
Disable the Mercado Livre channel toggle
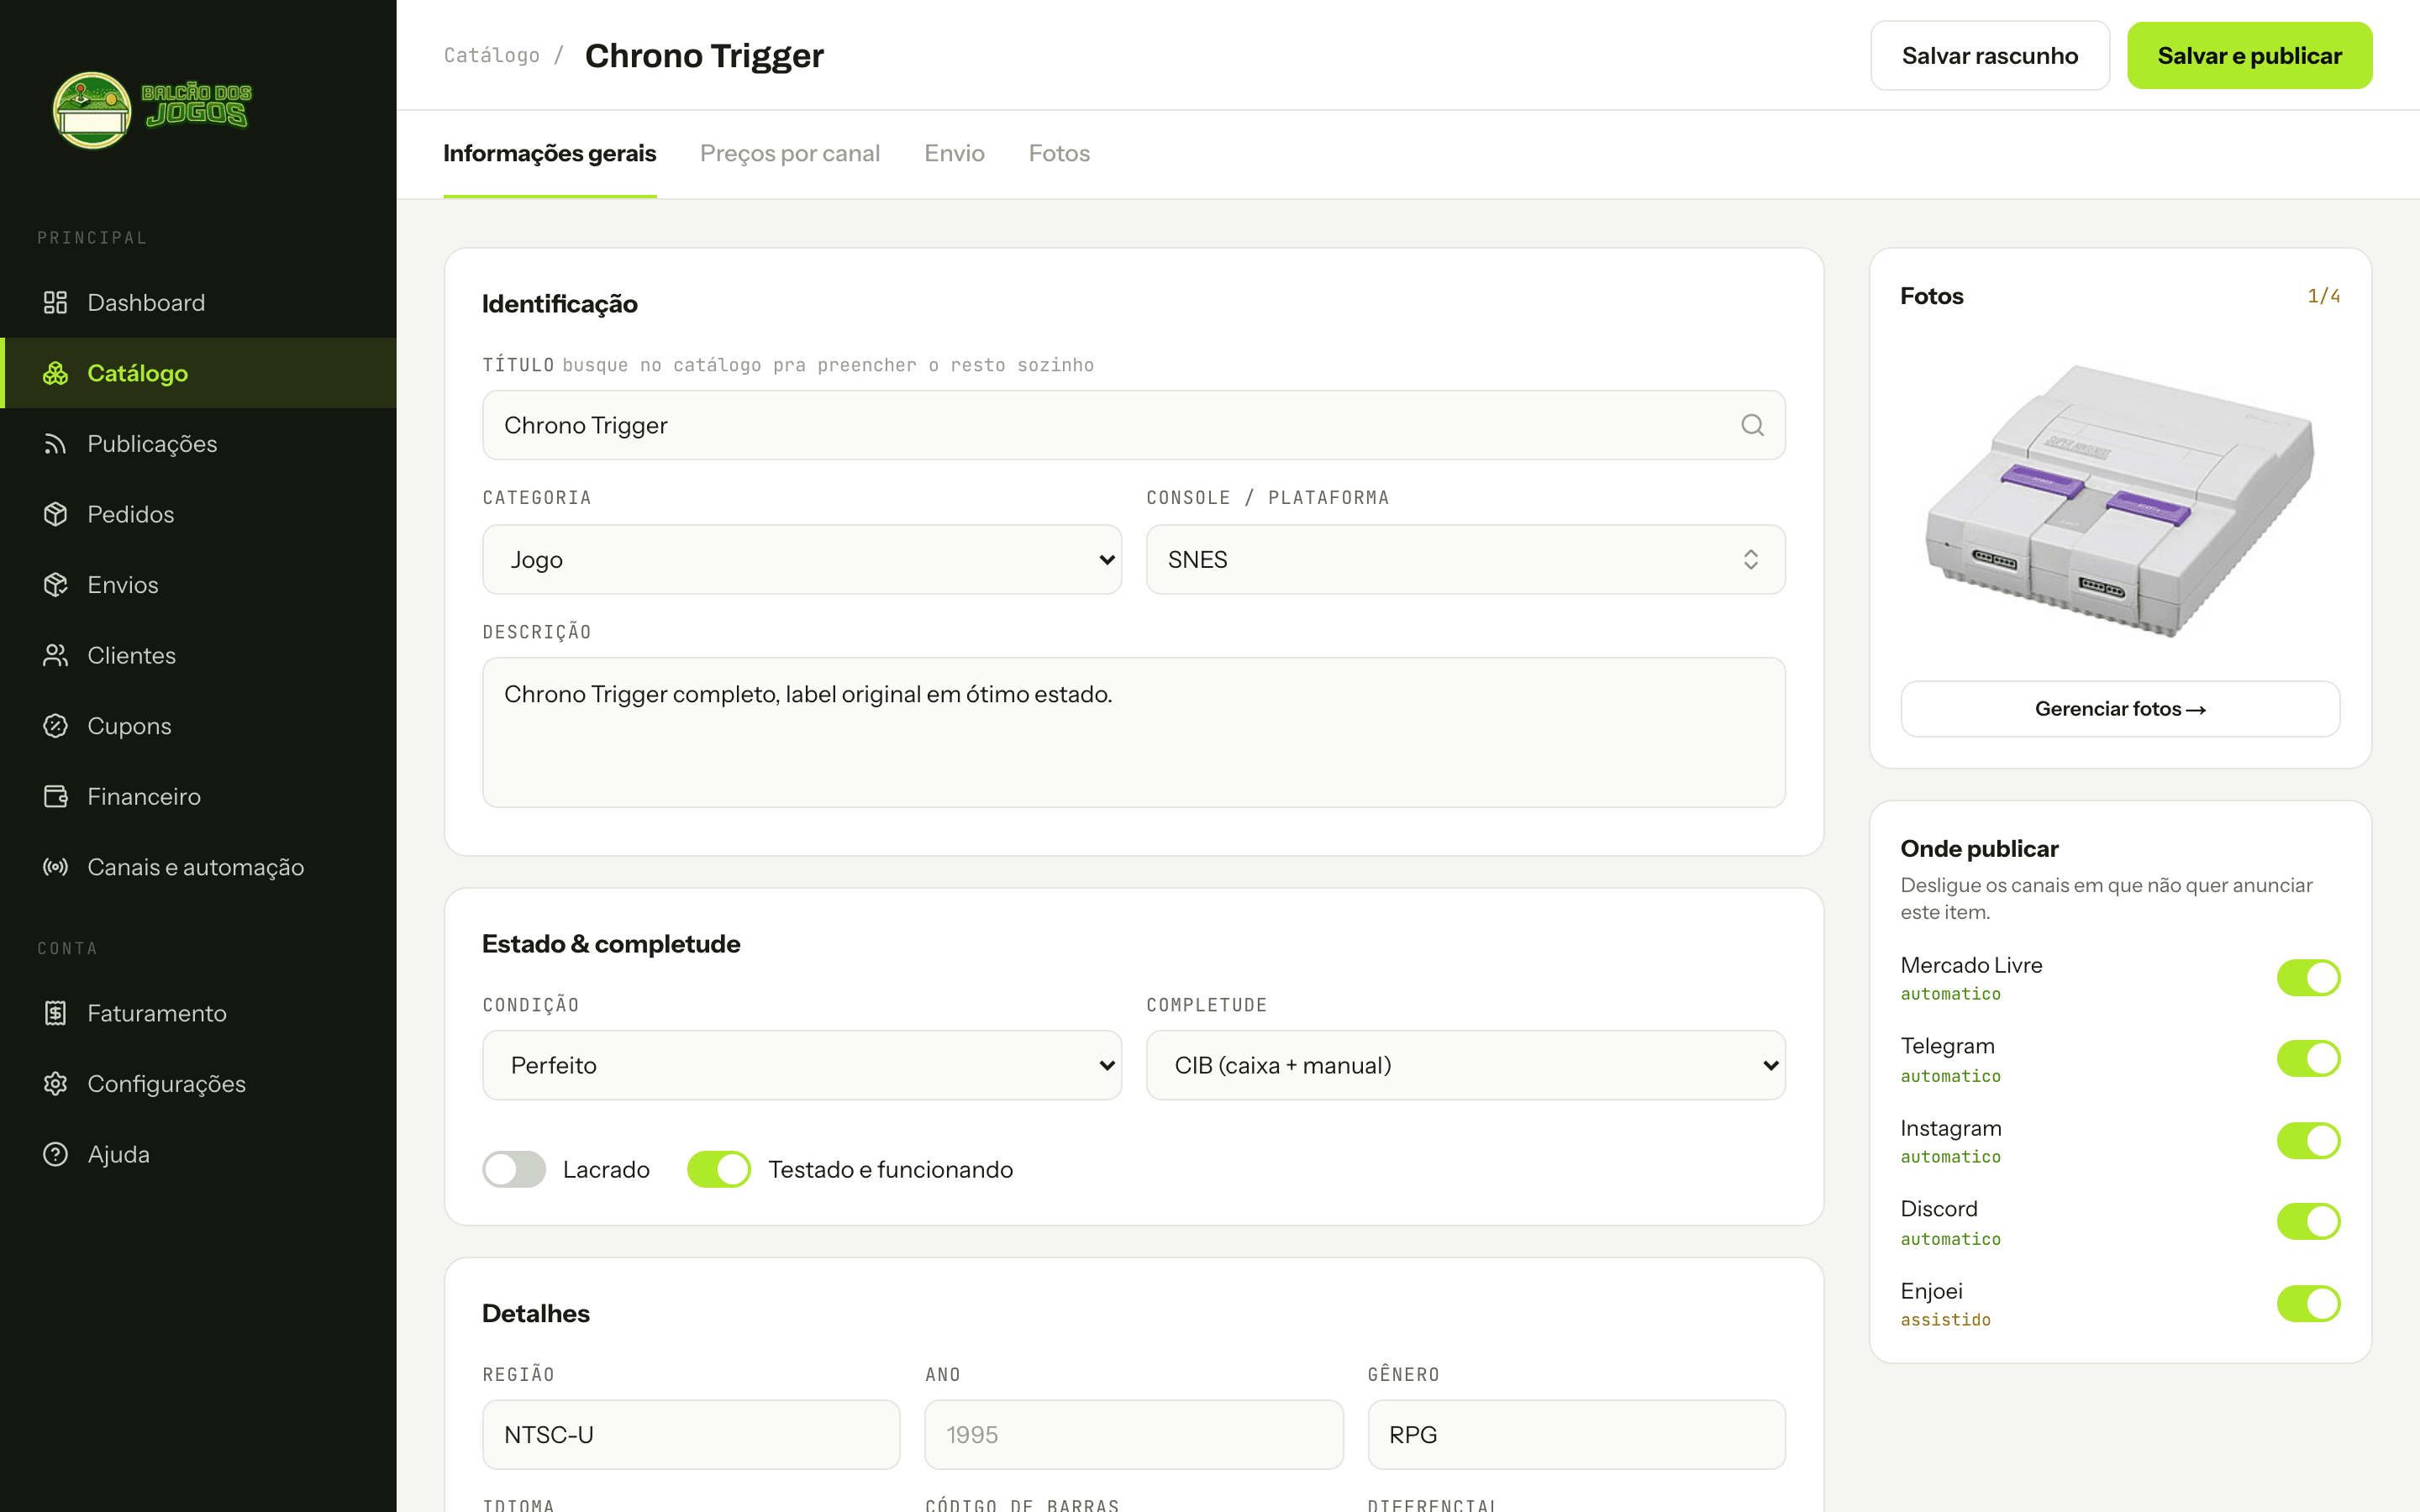2308,977
